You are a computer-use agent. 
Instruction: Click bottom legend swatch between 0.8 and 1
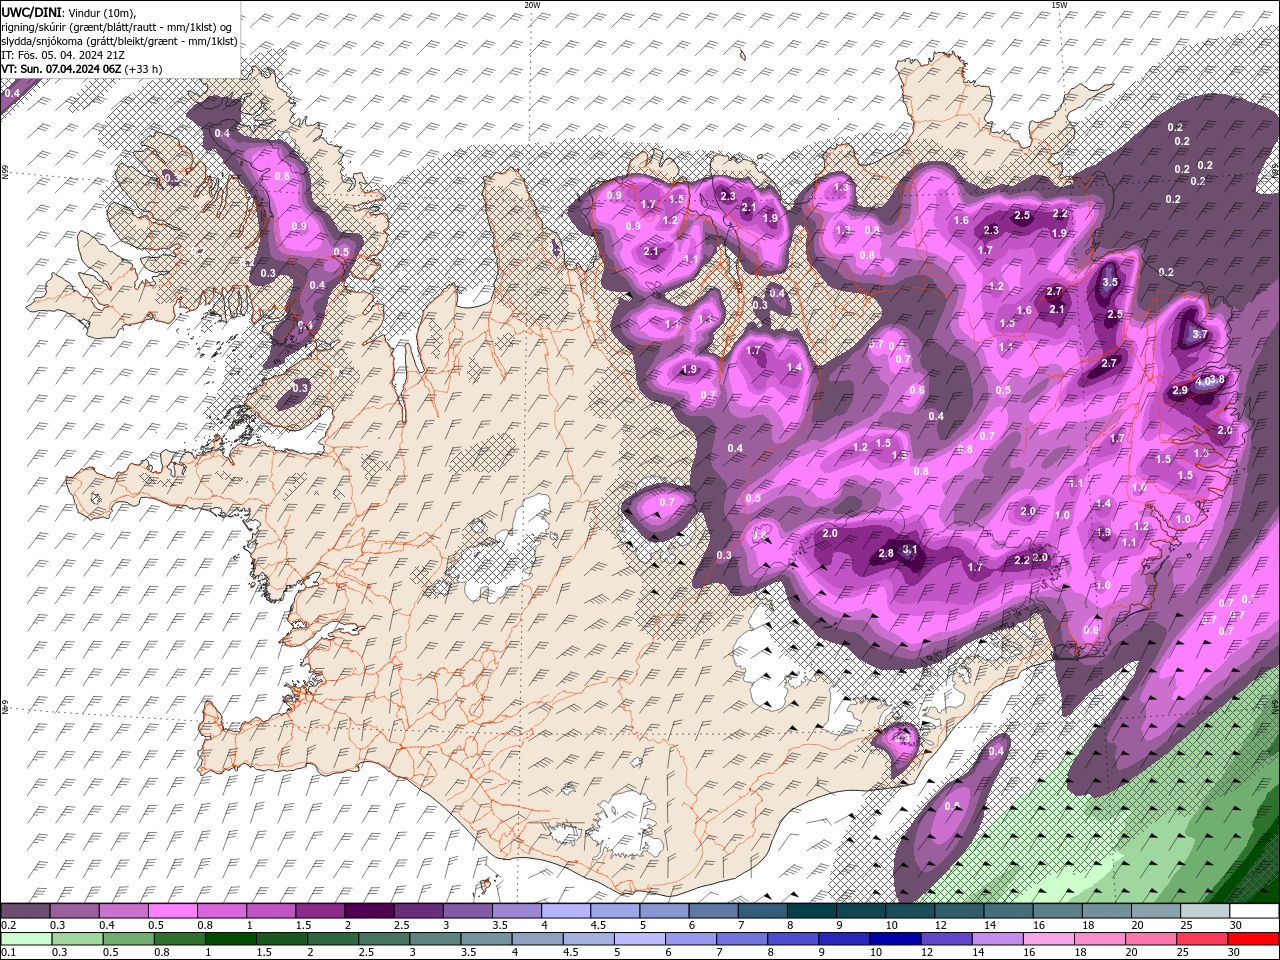click(x=179, y=939)
